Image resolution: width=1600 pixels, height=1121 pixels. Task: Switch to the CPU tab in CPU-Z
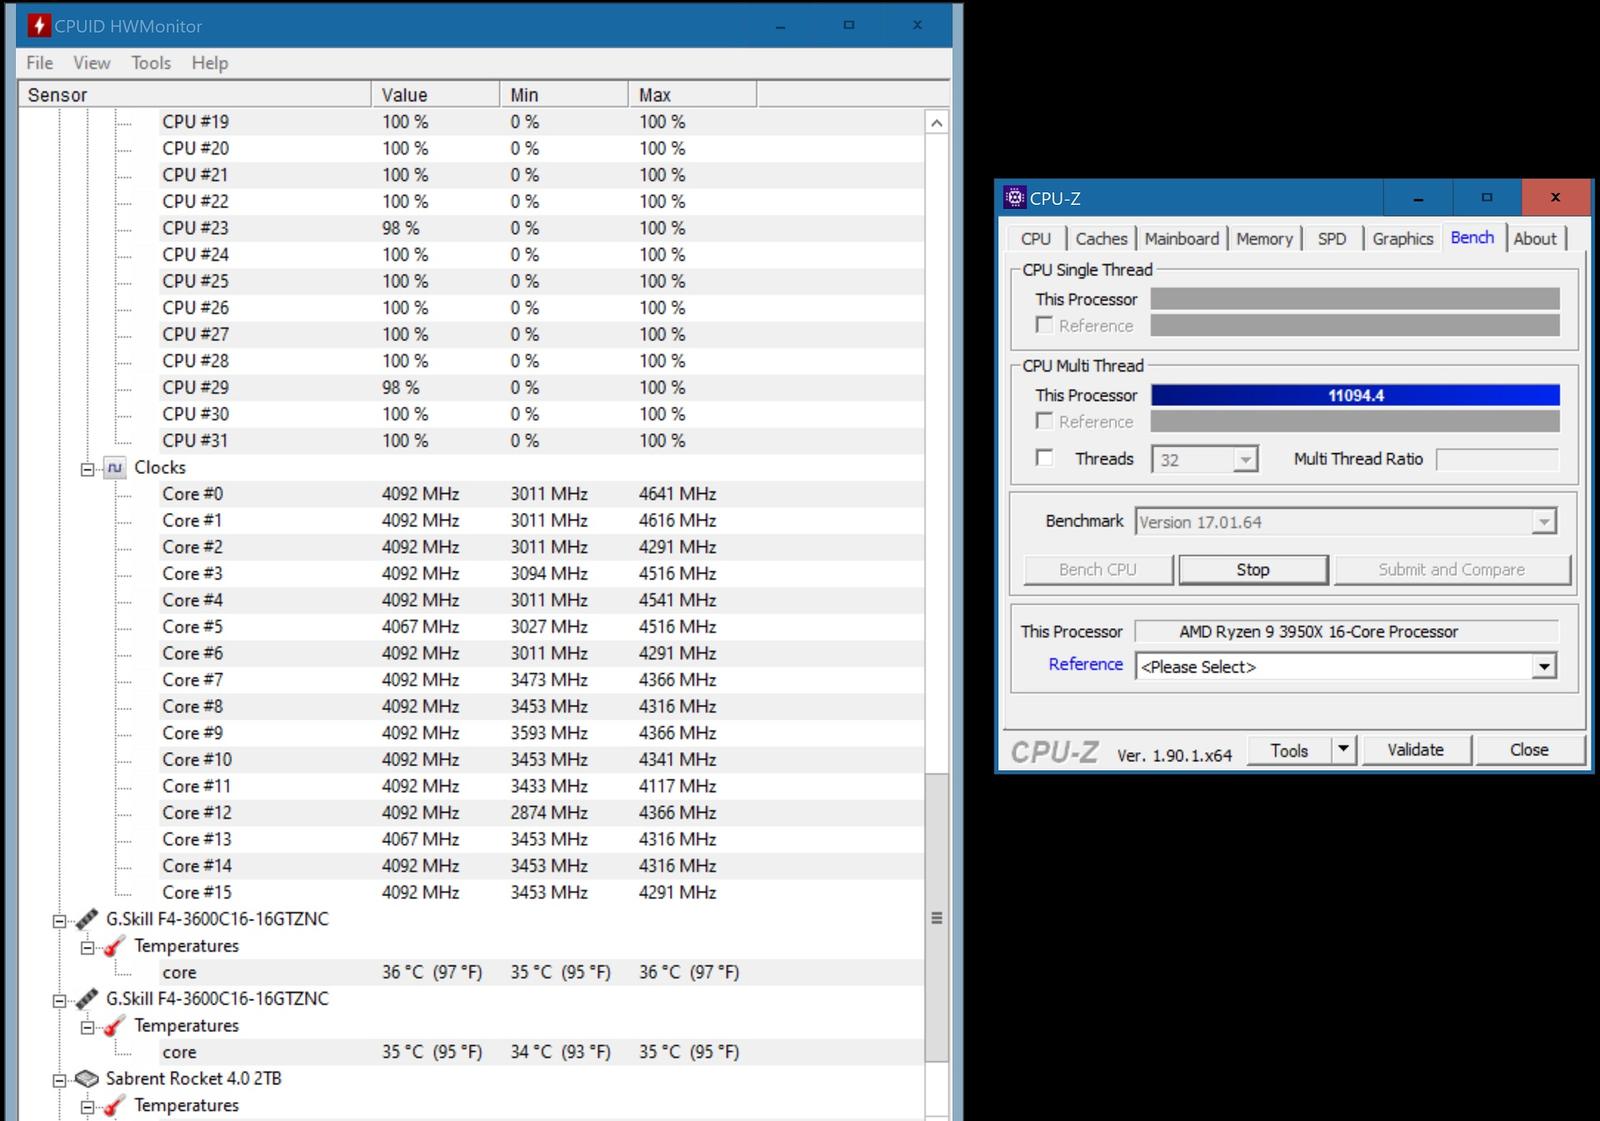pyautogui.click(x=1036, y=239)
